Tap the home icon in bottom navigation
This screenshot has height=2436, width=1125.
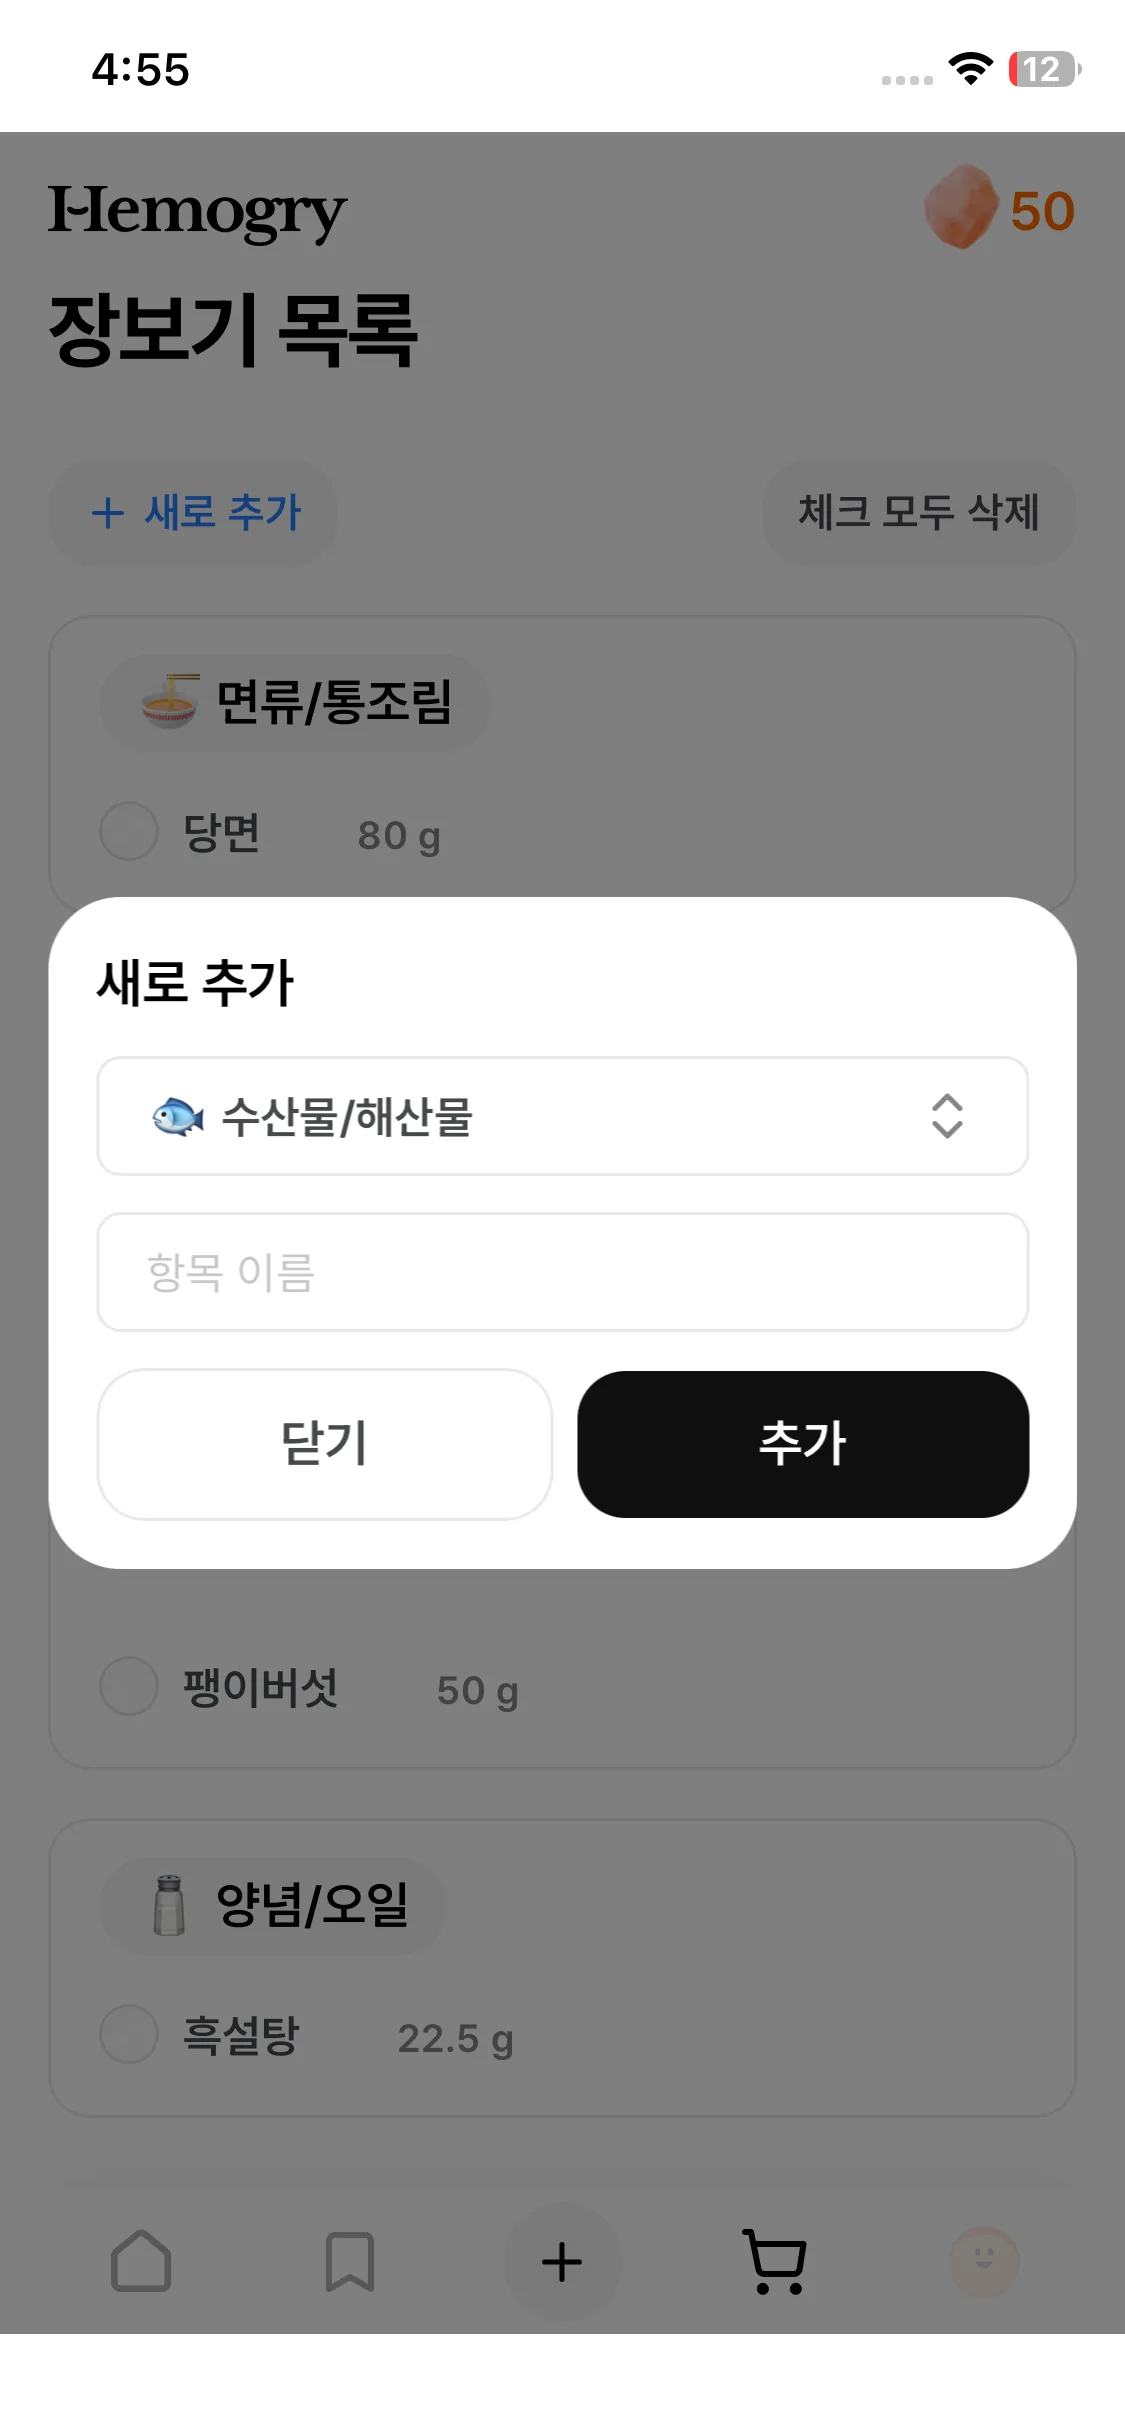pos(141,2261)
